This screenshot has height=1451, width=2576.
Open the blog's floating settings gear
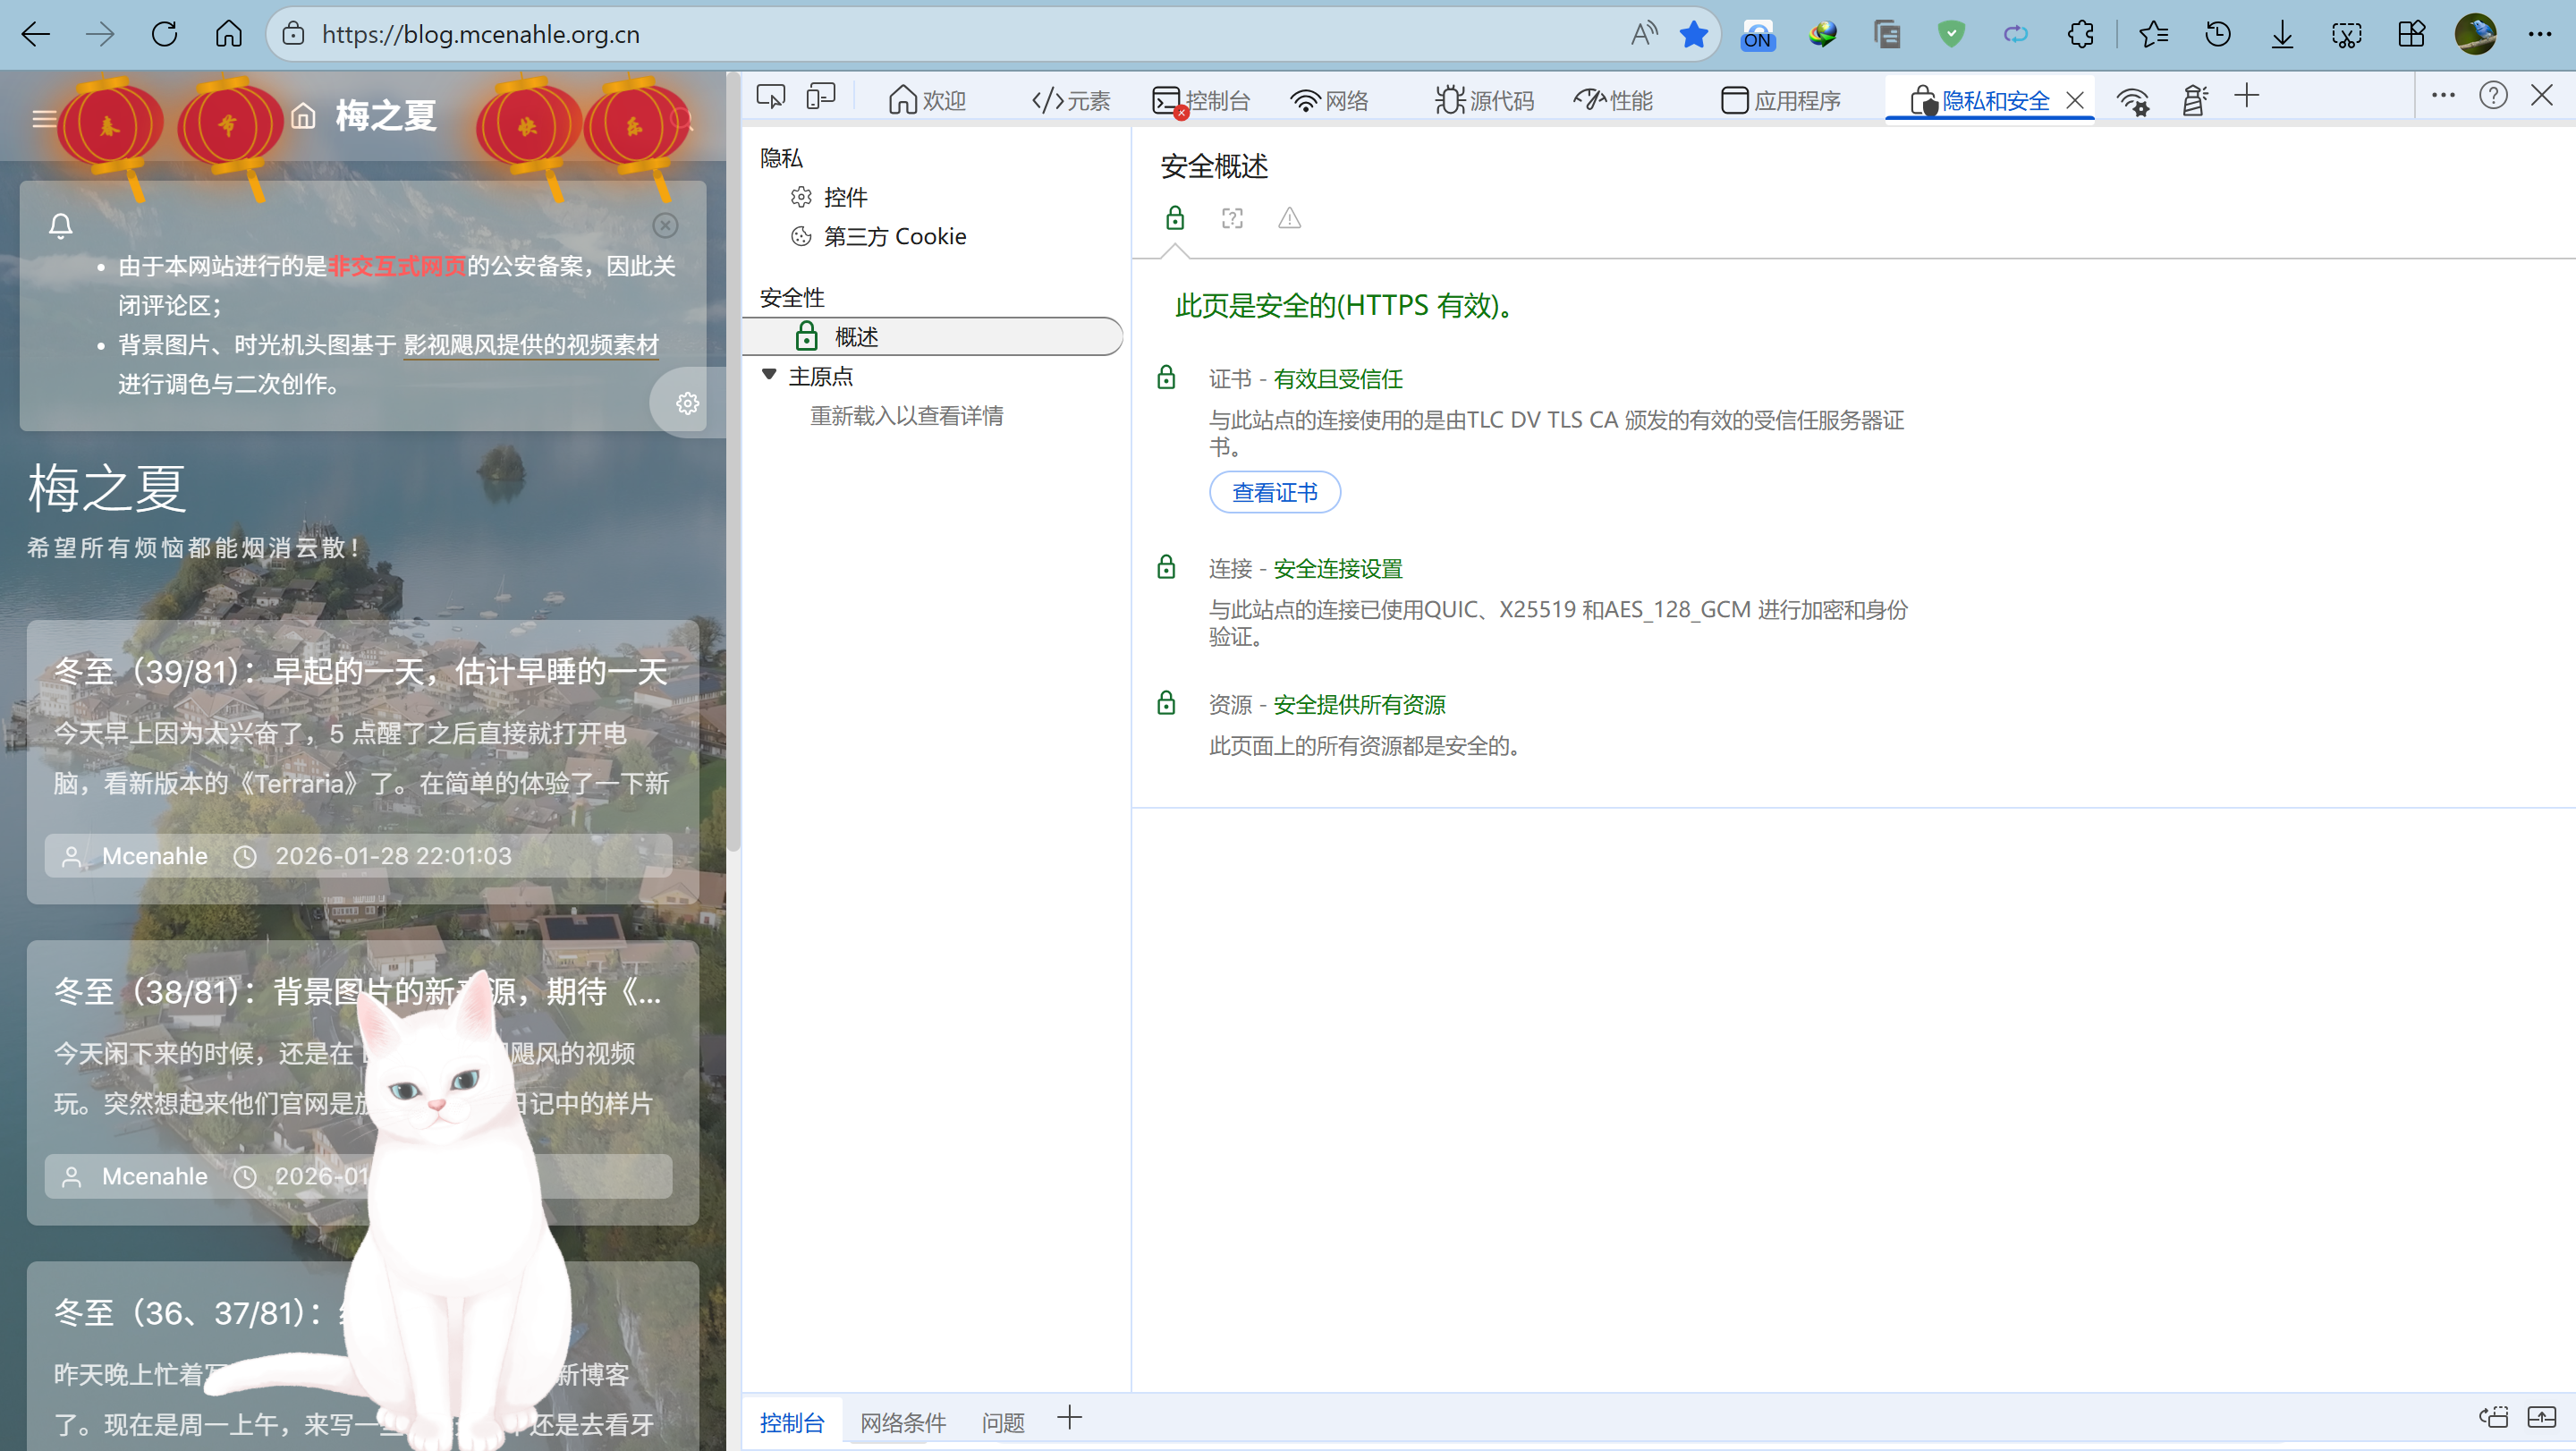click(686, 403)
